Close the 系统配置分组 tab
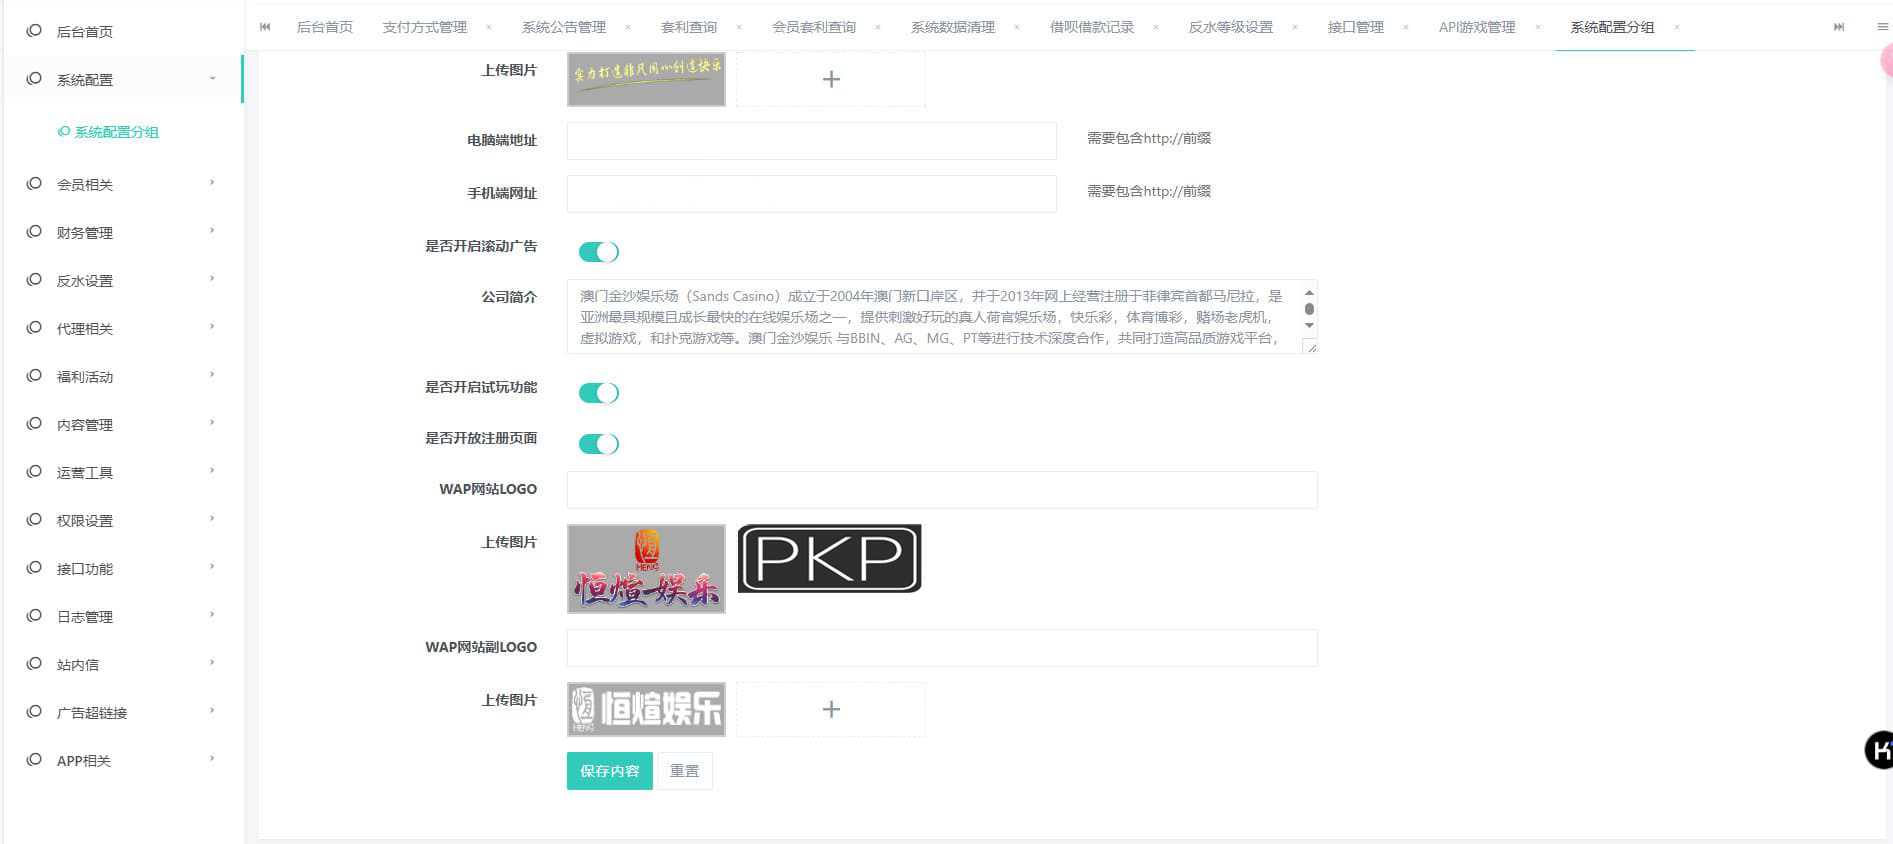 1676,27
